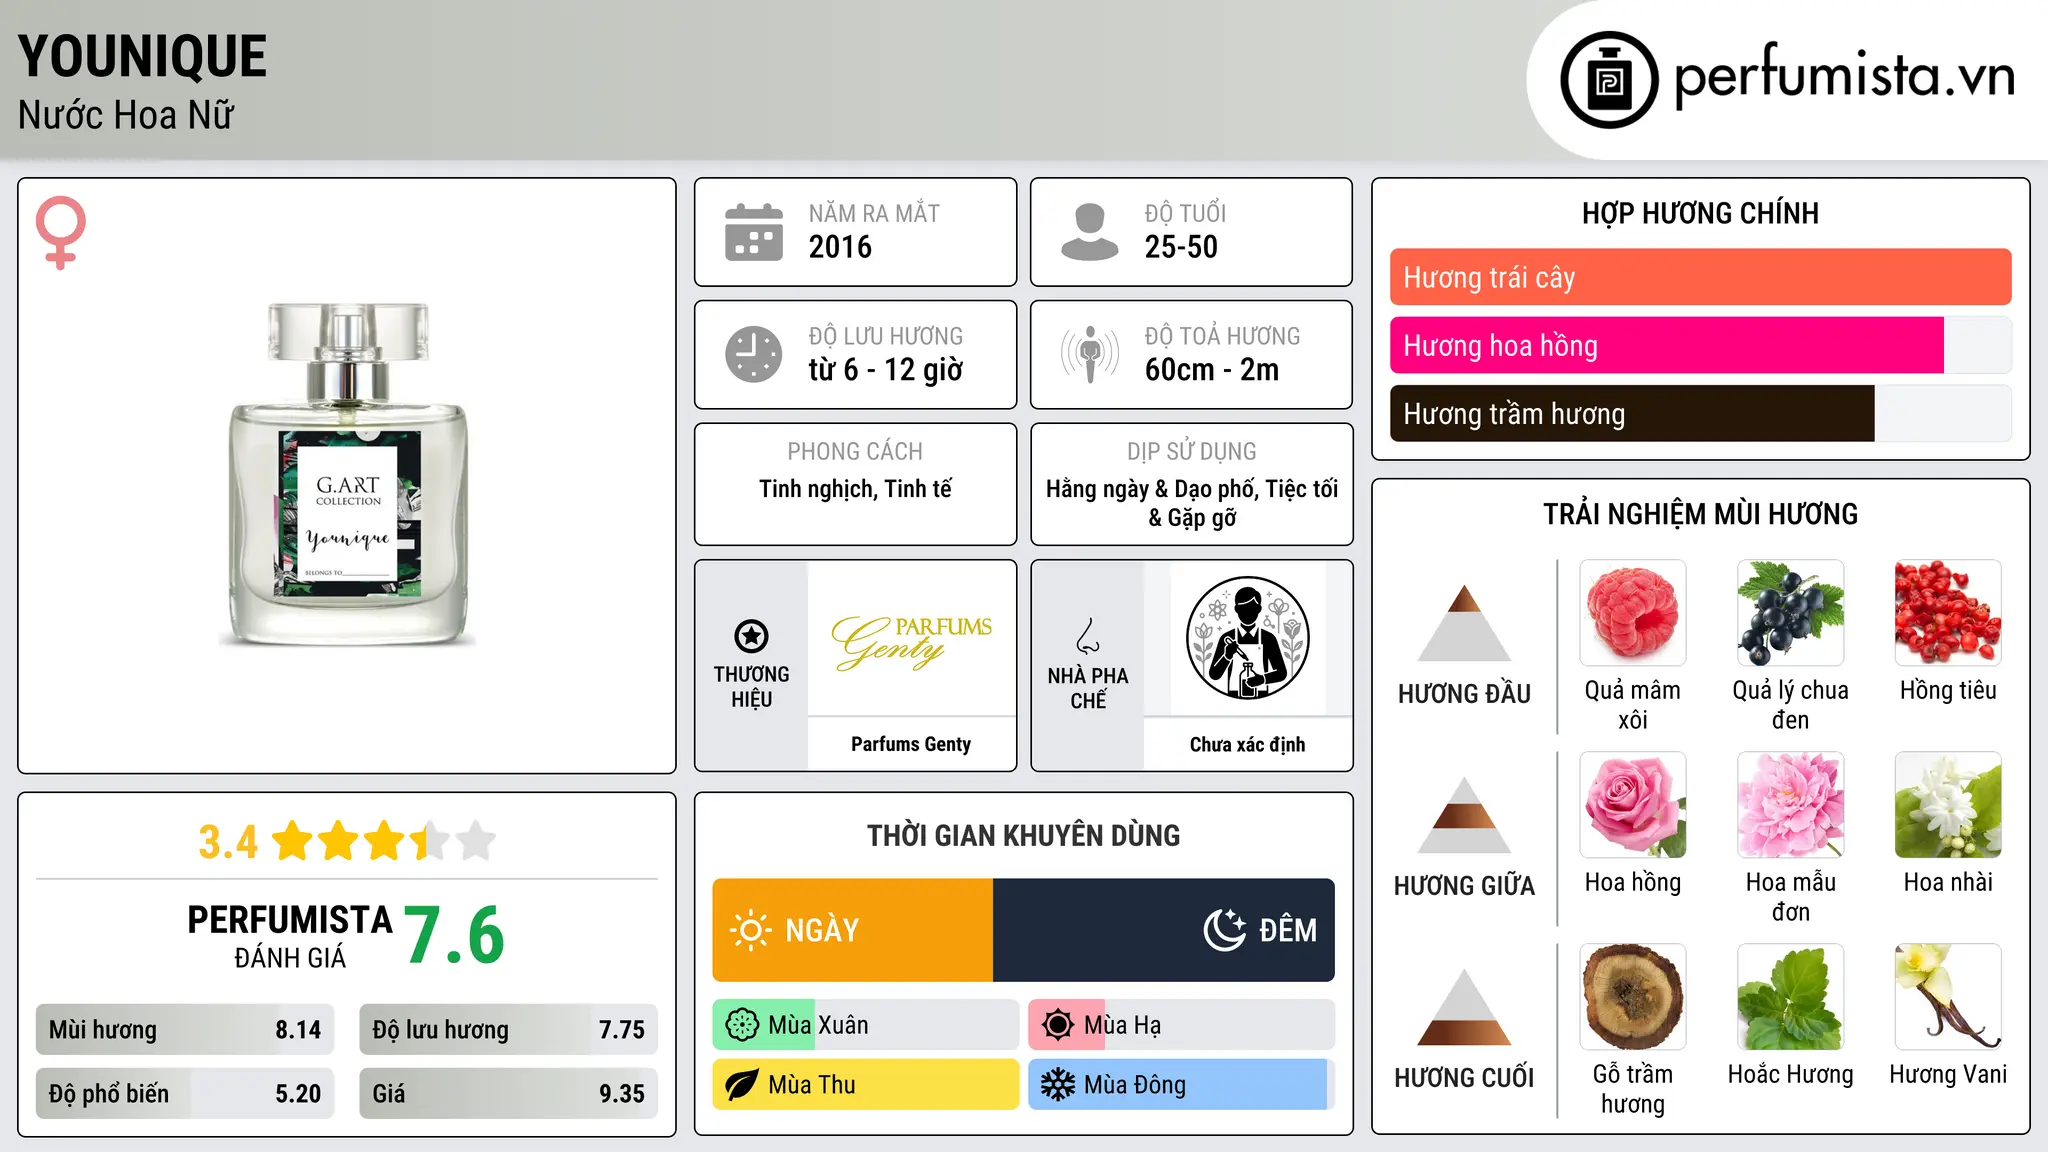Click the dark brown Hương trầm hương bar

[x=1632, y=413]
